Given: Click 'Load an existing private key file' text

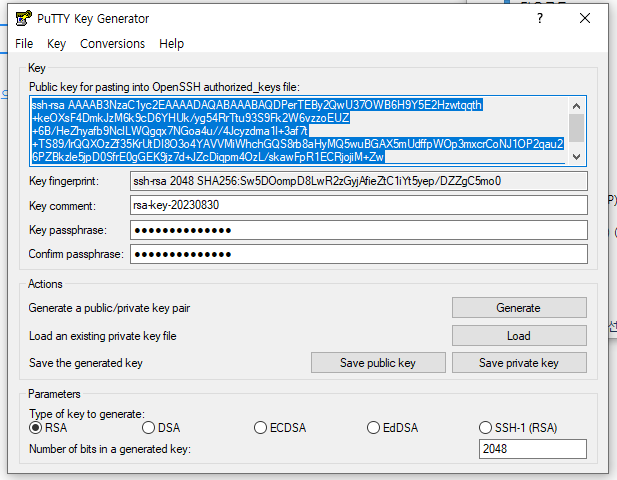Looking at the screenshot, I should pyautogui.click(x=102, y=336).
